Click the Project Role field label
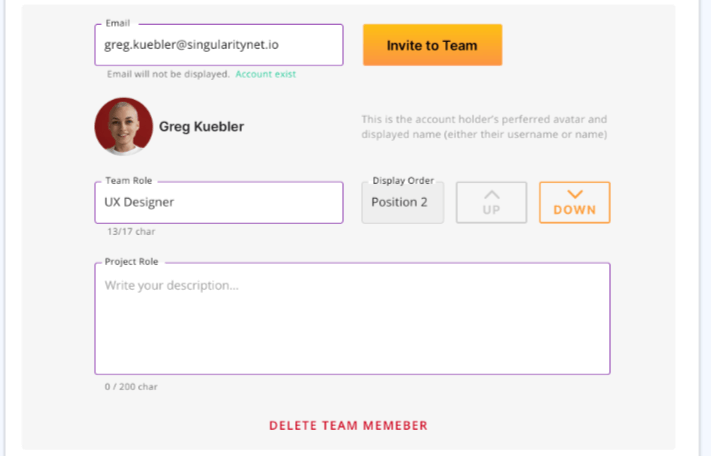This screenshot has width=711, height=456. tap(134, 262)
